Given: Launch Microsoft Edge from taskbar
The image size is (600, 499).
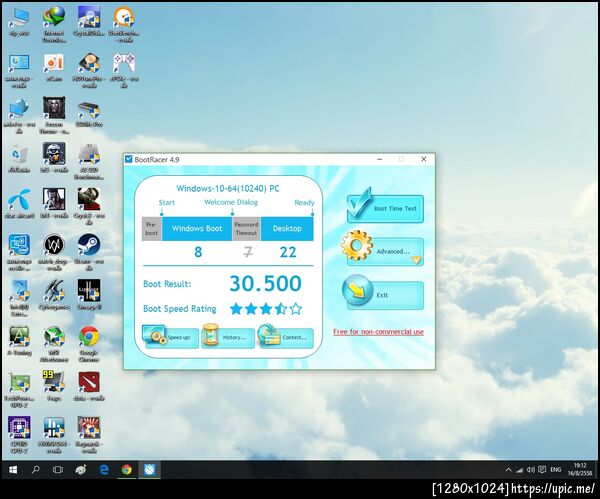Looking at the screenshot, I should (x=104, y=470).
